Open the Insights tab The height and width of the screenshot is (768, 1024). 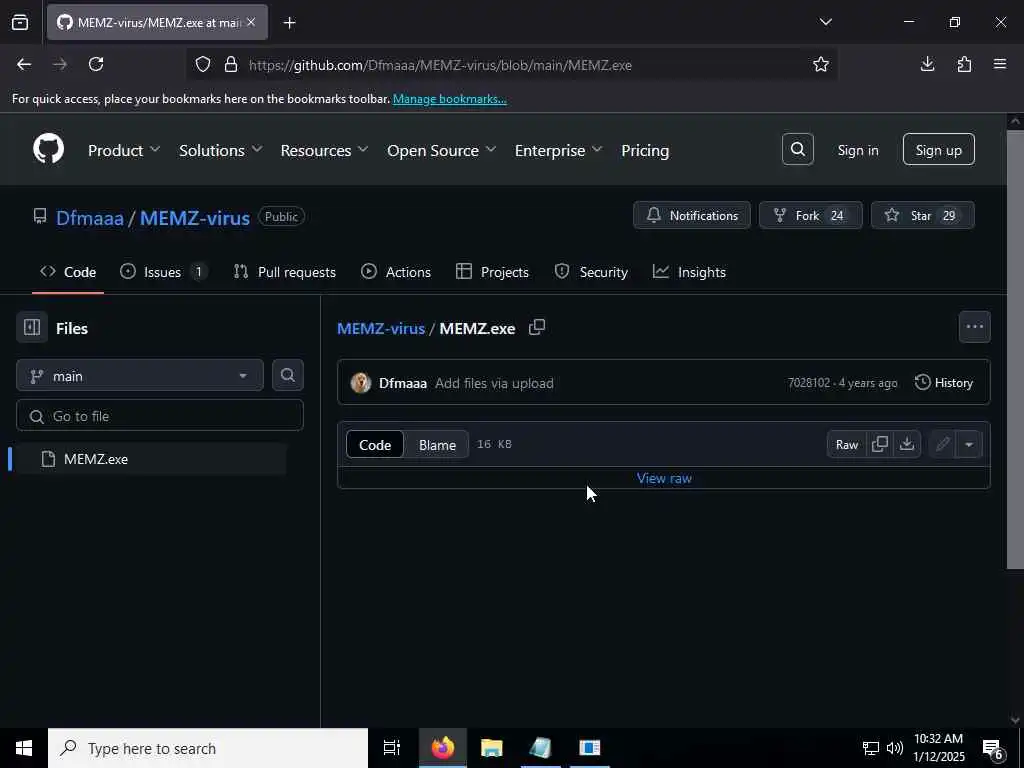689,272
